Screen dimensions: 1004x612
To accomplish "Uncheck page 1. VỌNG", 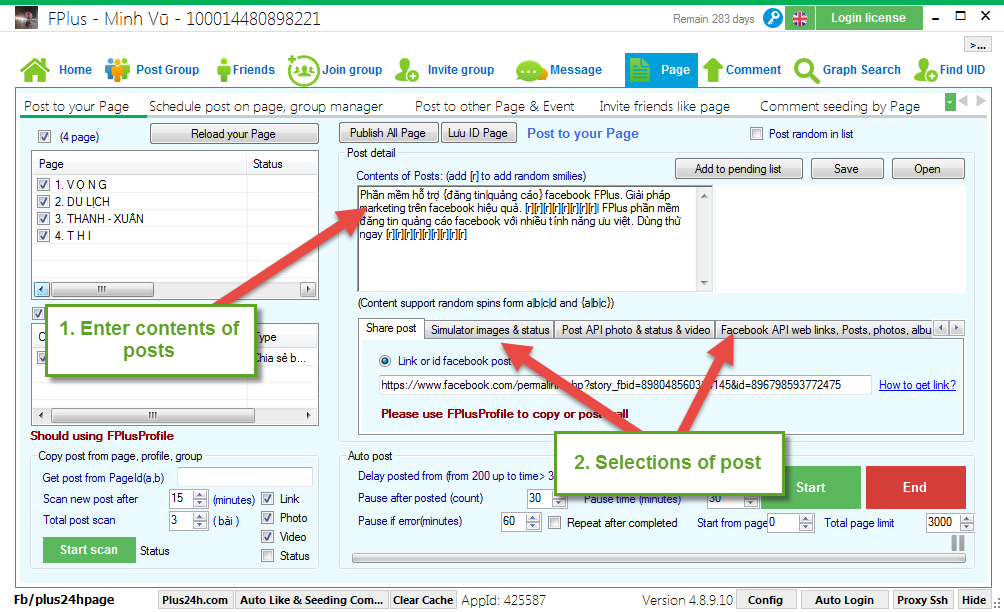I will pos(44,184).
